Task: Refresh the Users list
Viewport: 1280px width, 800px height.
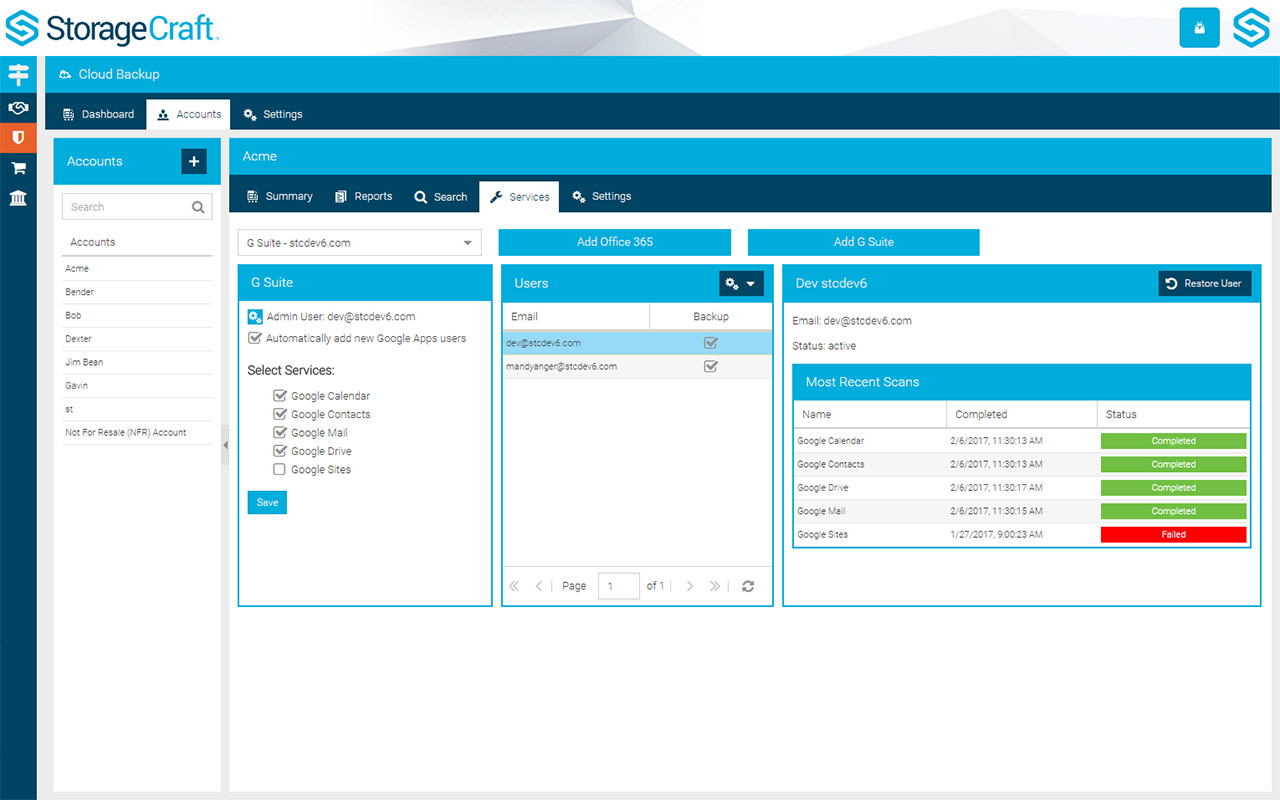Action: [x=748, y=586]
